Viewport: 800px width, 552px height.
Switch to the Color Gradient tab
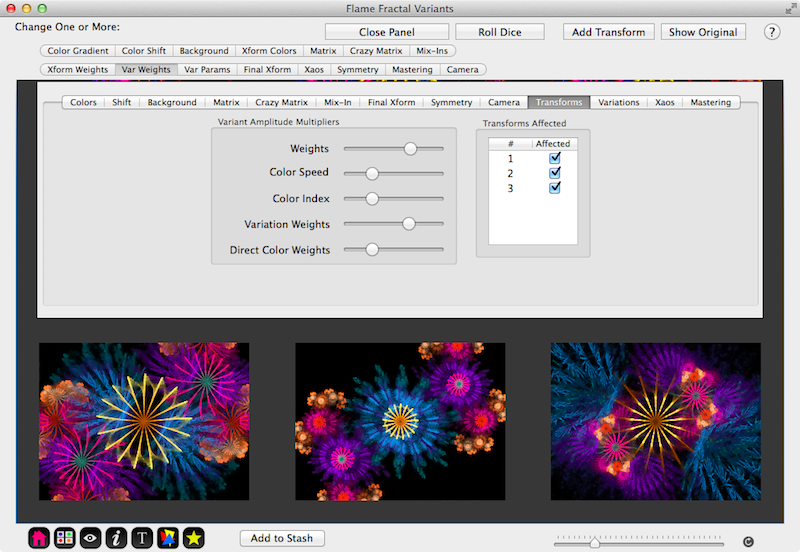(x=78, y=51)
